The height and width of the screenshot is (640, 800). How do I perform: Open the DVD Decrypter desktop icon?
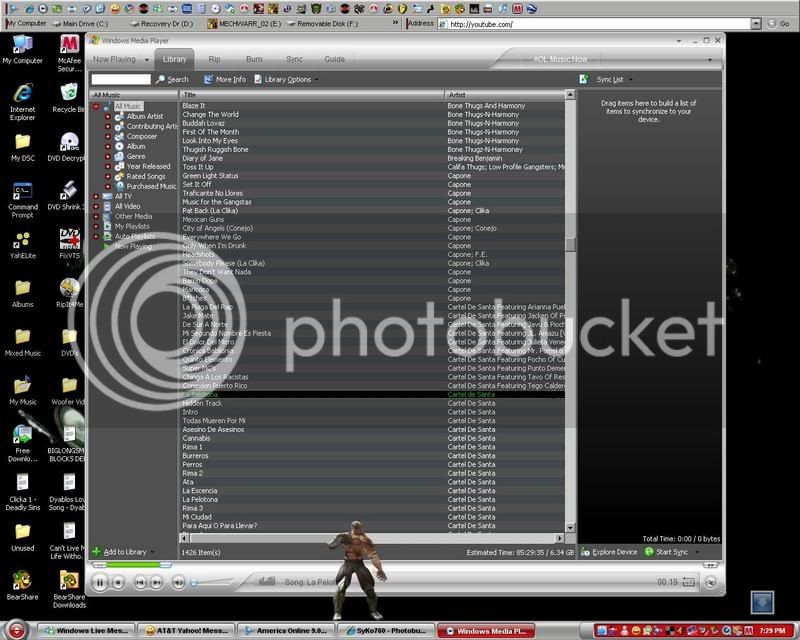point(67,147)
